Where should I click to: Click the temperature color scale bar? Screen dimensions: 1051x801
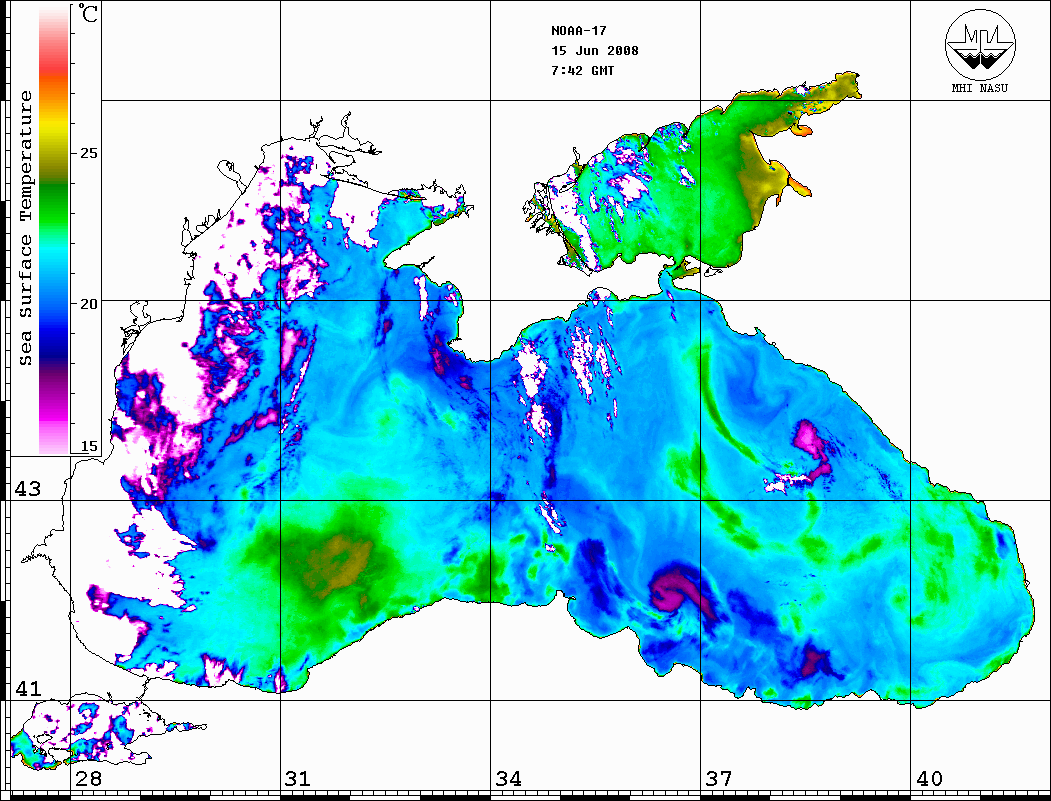click(54, 230)
